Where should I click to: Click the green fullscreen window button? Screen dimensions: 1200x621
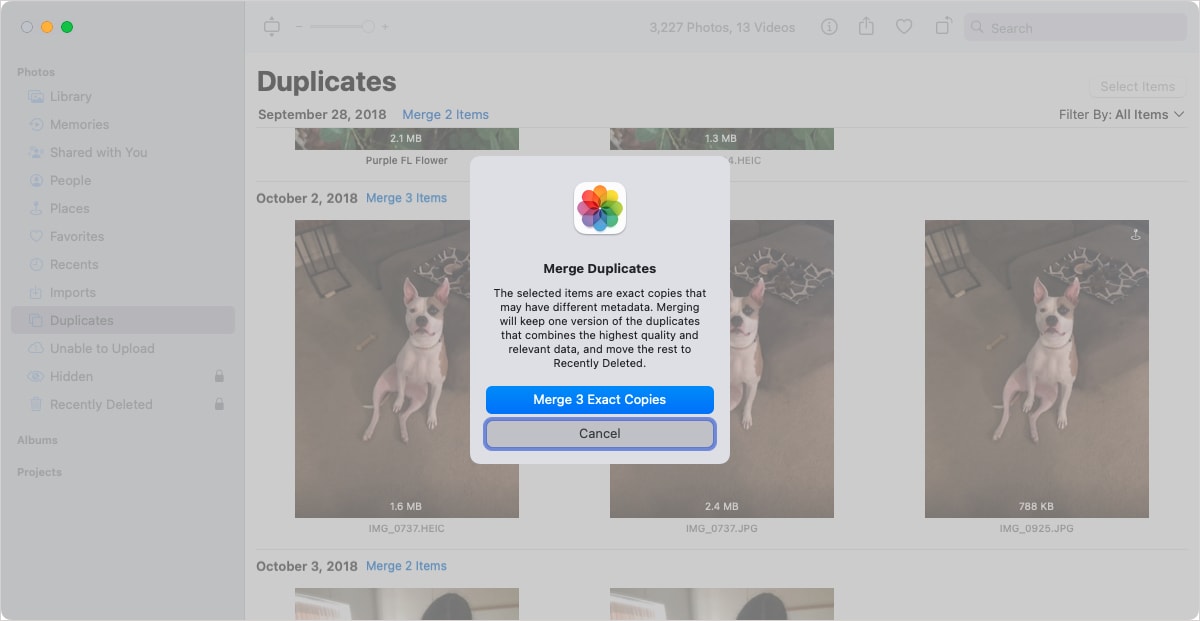coord(67,27)
